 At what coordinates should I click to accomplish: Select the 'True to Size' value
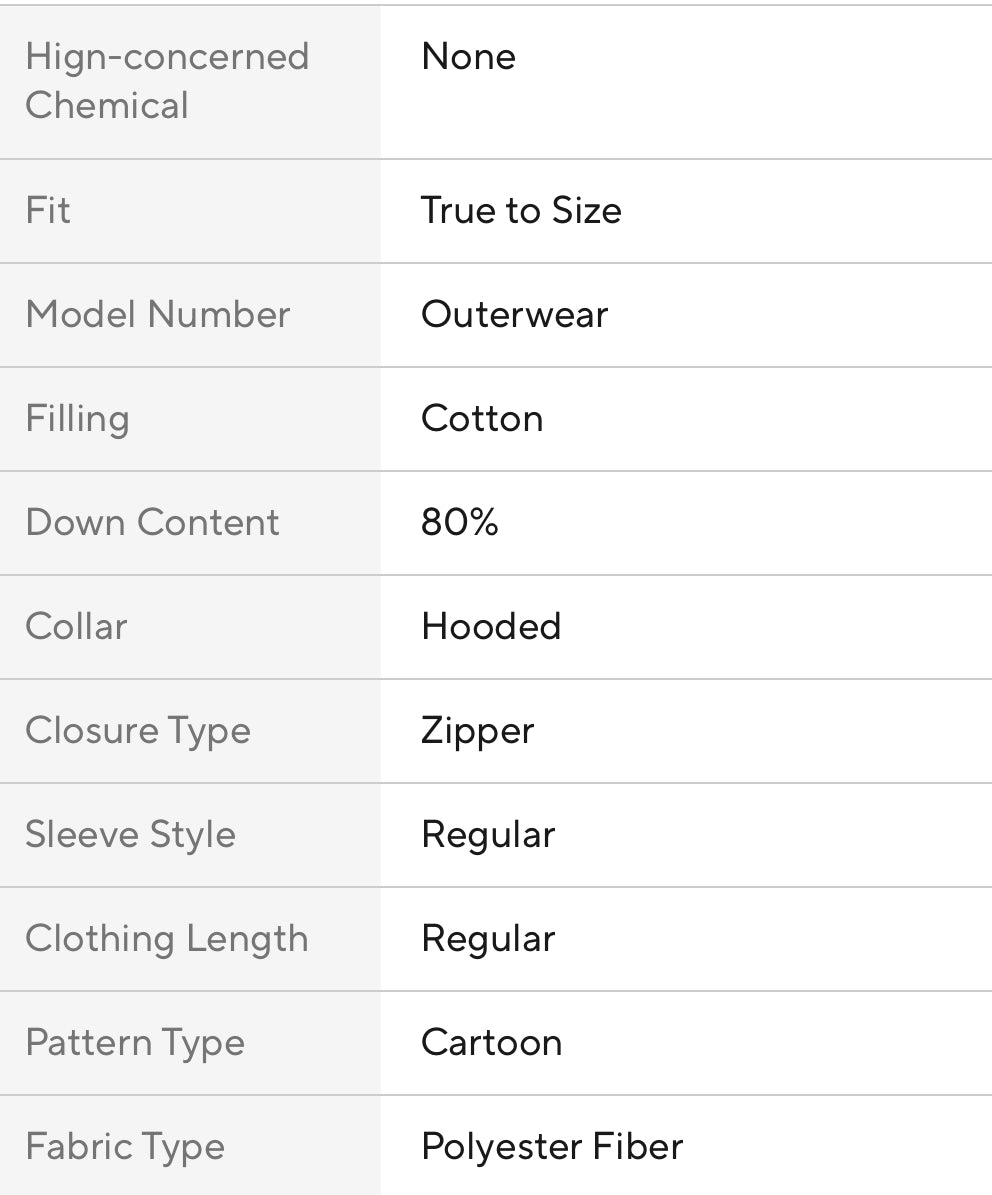(521, 211)
